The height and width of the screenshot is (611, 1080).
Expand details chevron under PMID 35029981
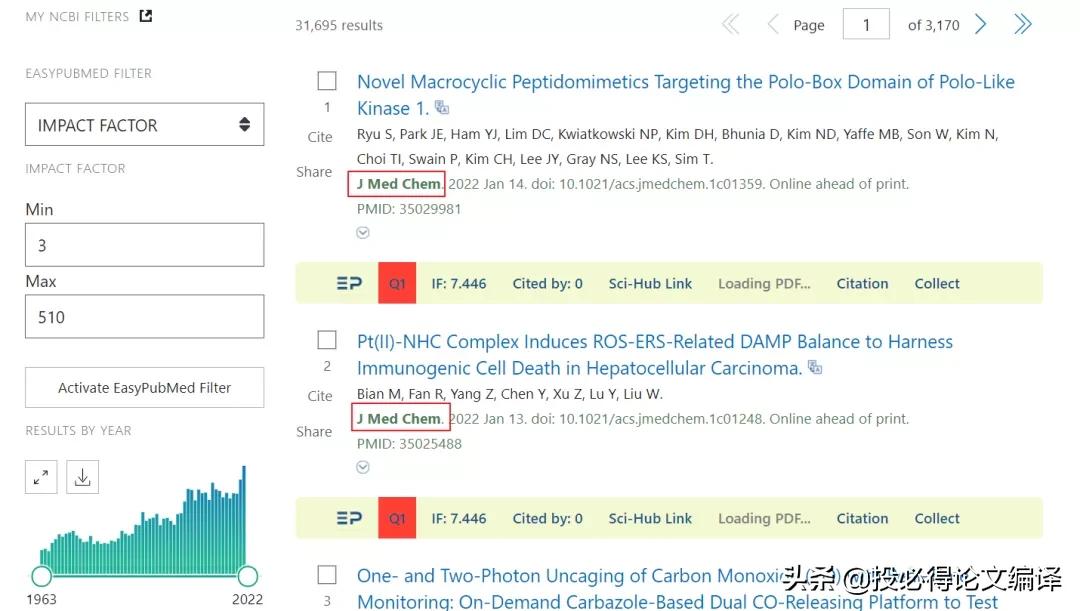[x=362, y=232]
